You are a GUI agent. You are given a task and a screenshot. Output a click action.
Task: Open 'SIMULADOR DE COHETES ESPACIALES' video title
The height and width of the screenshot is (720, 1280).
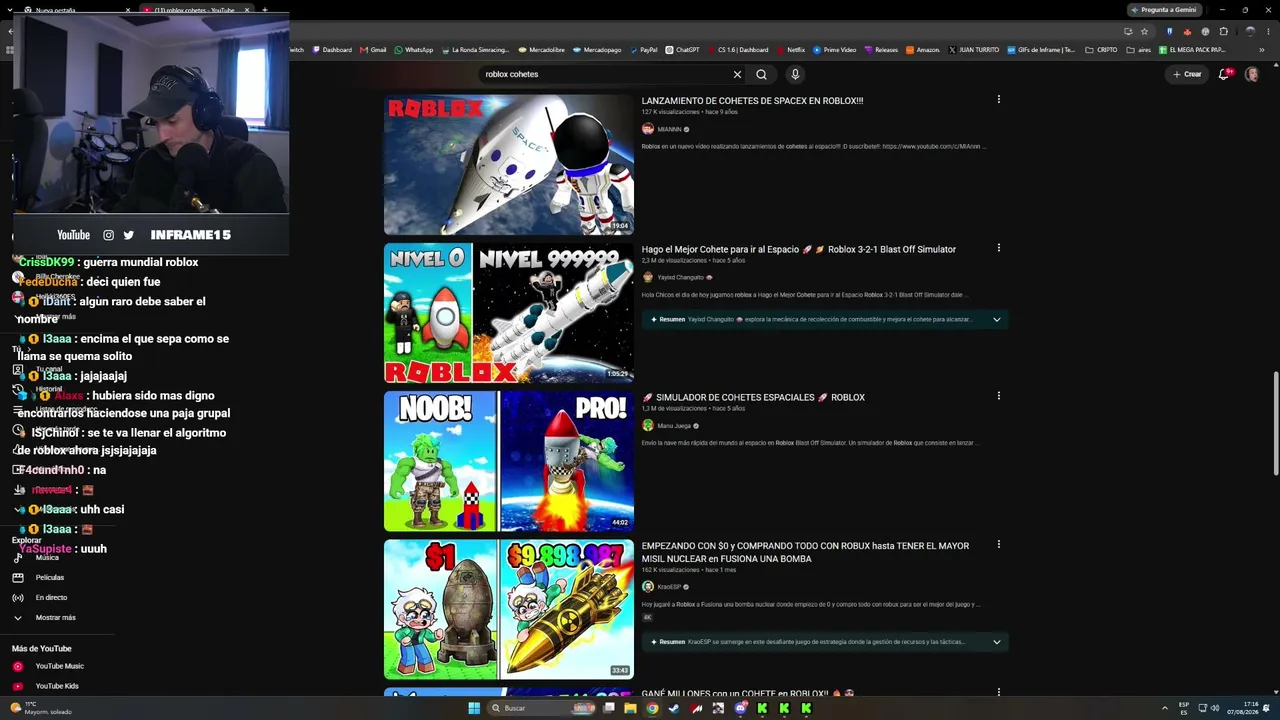click(753, 397)
